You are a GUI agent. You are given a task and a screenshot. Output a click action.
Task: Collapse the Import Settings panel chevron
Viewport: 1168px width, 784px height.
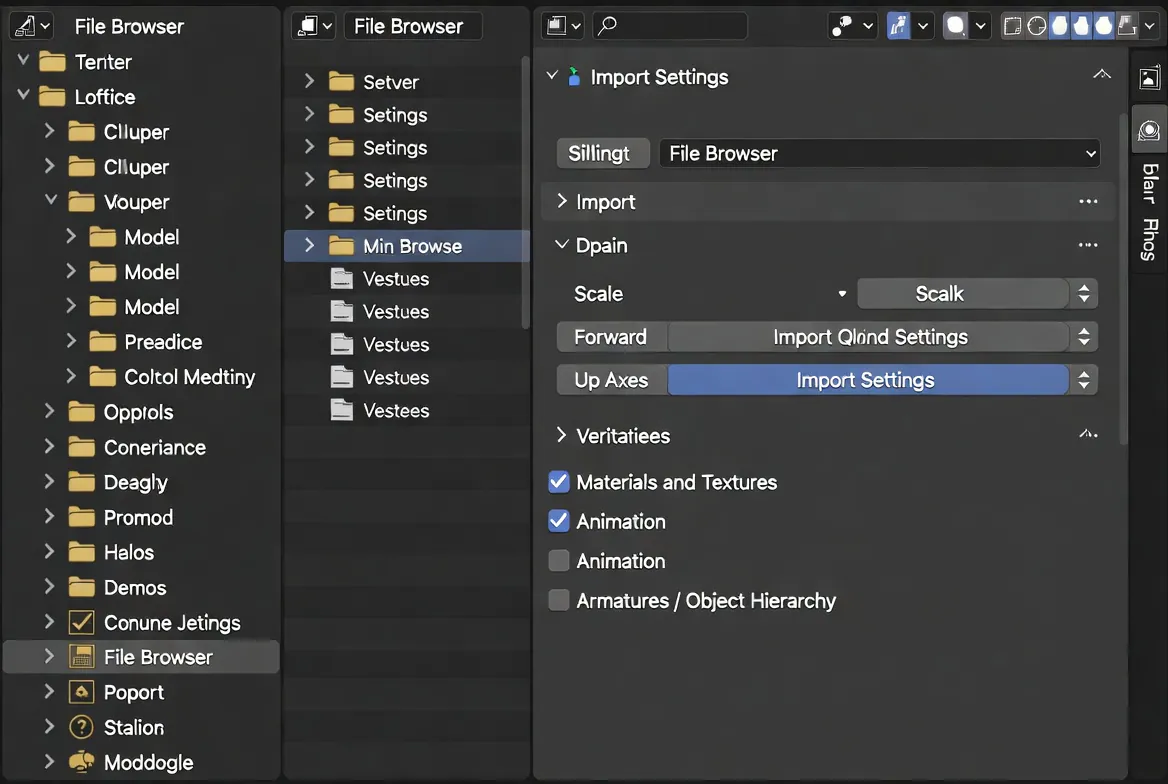coord(552,75)
